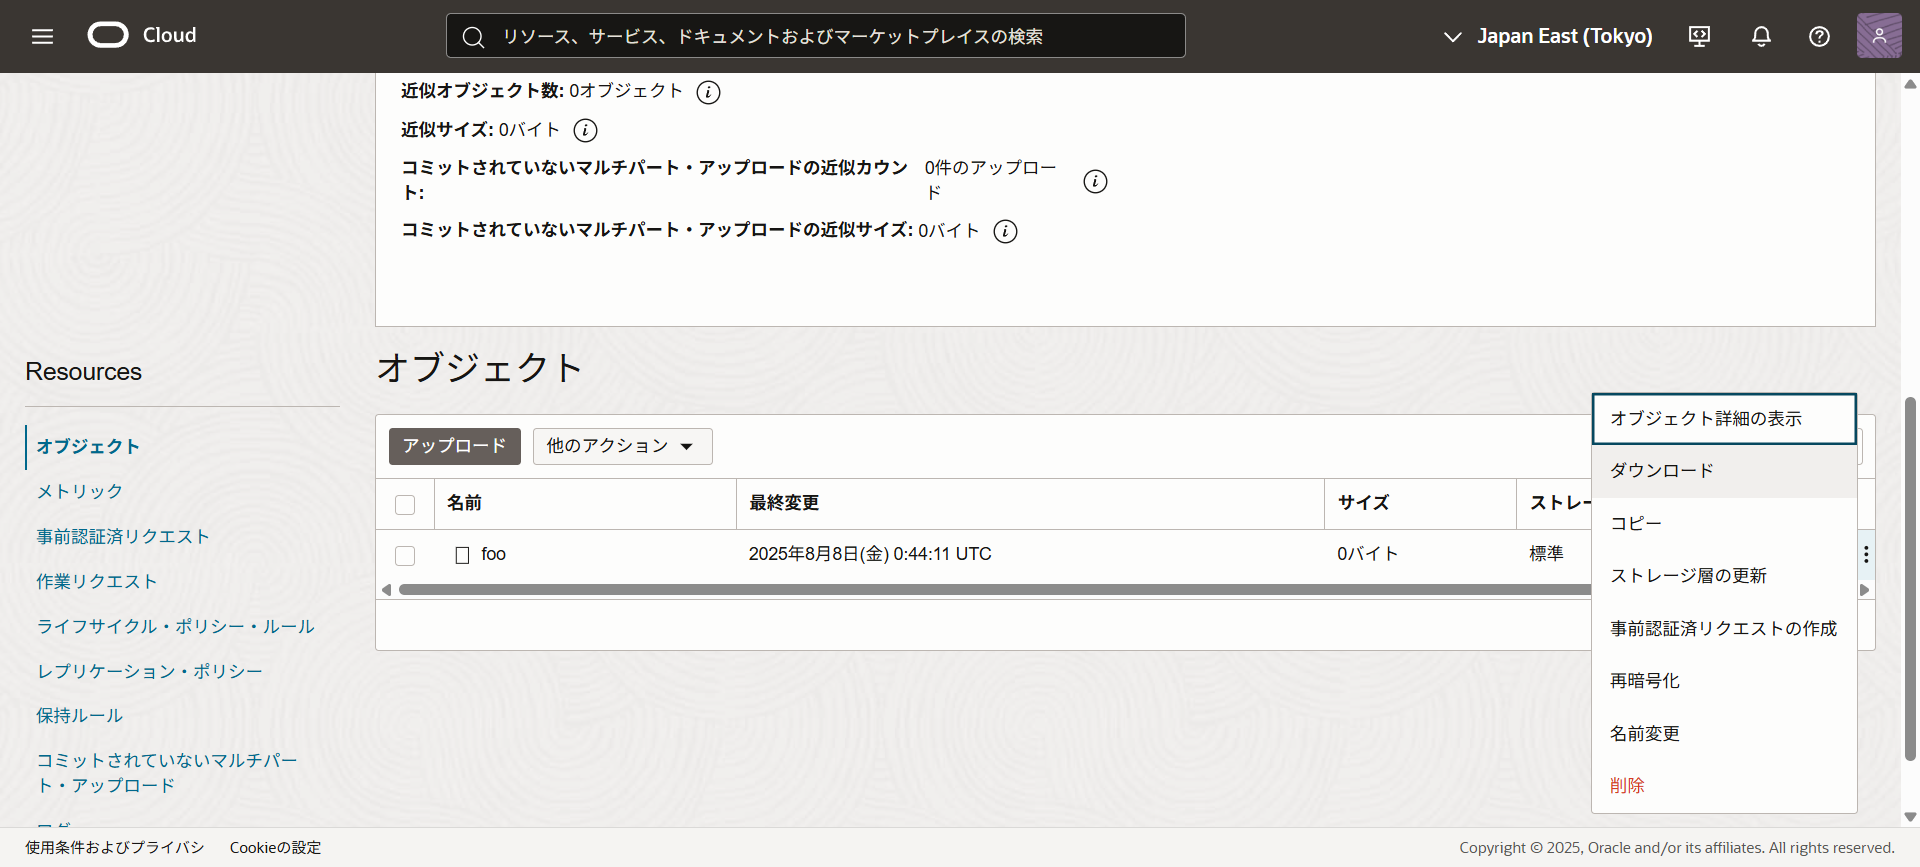Open the Cloud Shell developer tools icon
Image resolution: width=1920 pixels, height=867 pixels.
1699,36
